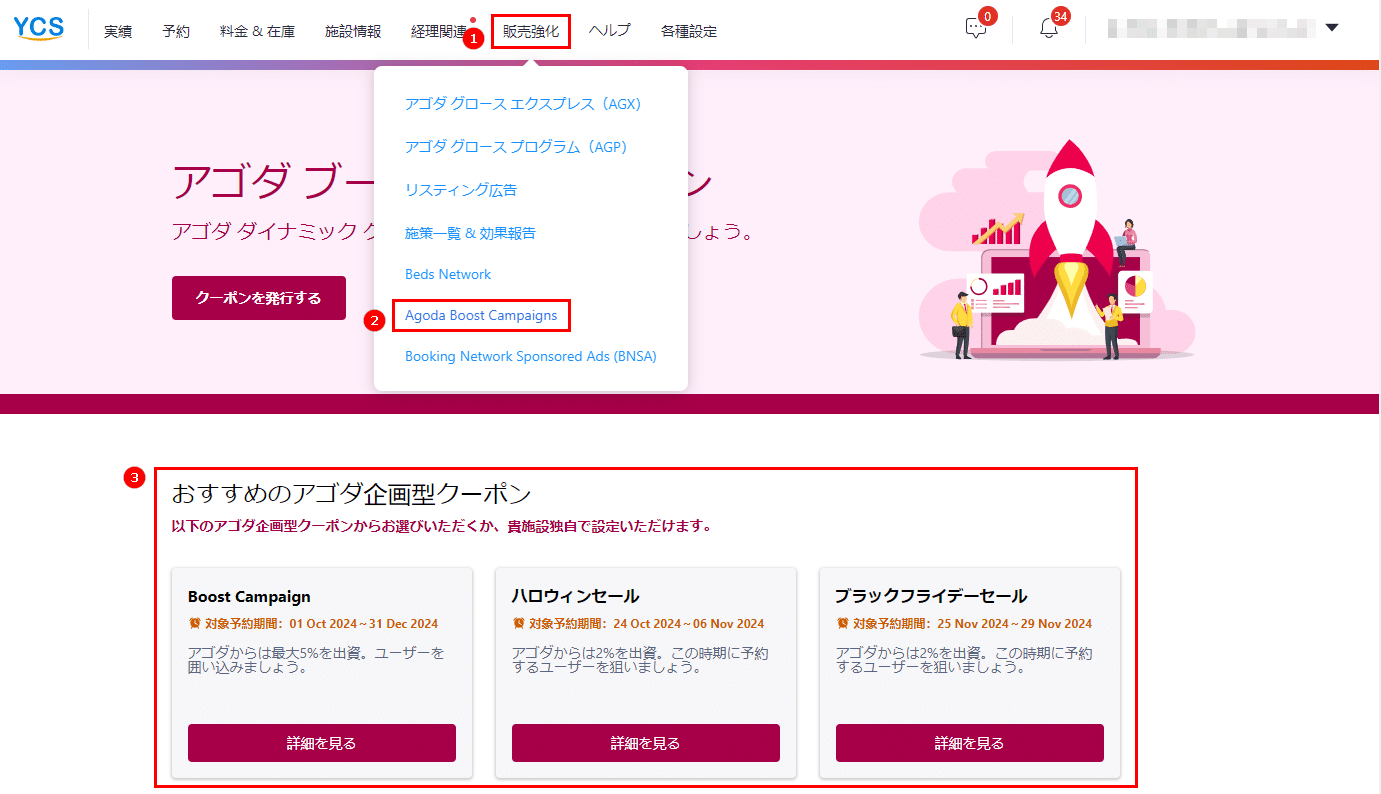1381x794 pixels.
Task: Go to Beds Network
Action: 448,274
